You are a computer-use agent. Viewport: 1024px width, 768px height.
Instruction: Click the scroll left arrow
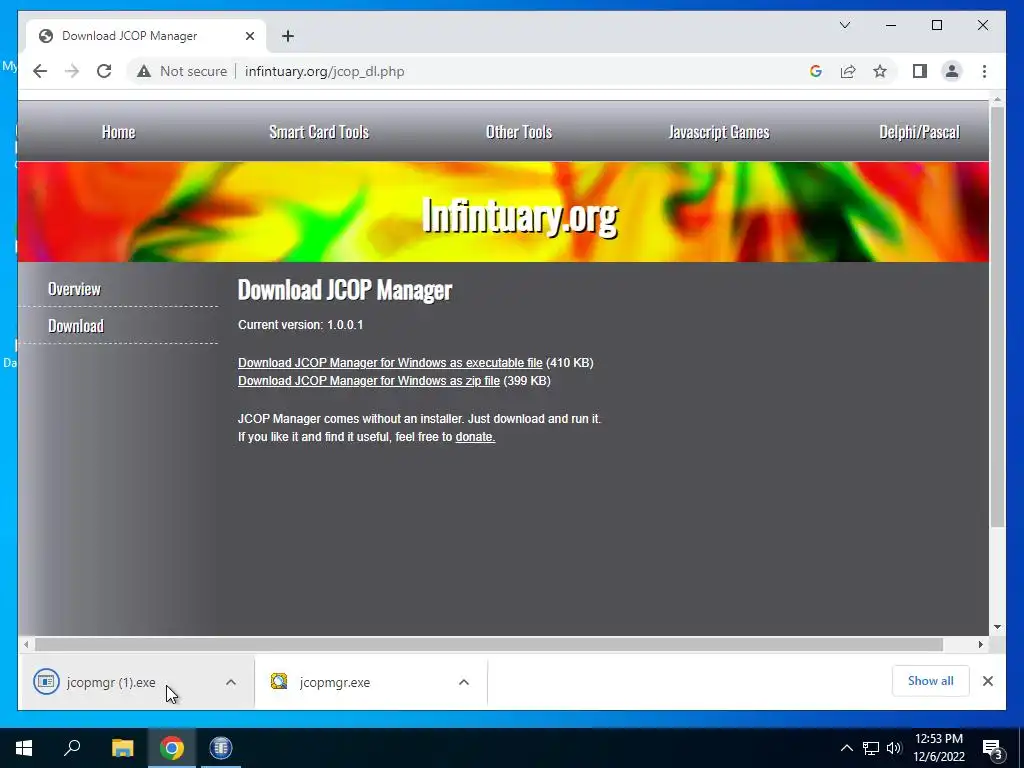pos(25,645)
